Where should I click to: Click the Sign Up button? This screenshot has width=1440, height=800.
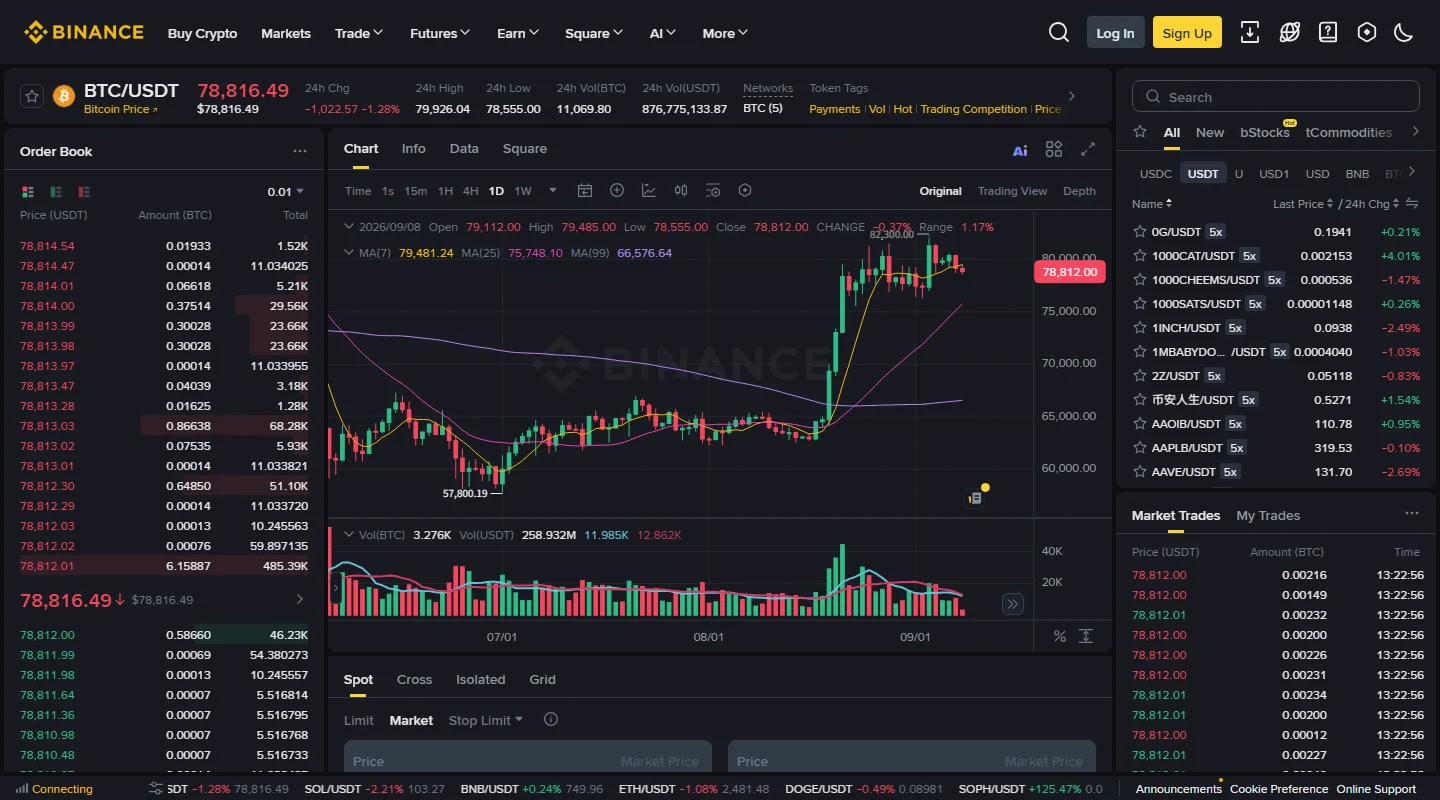coord(1187,33)
